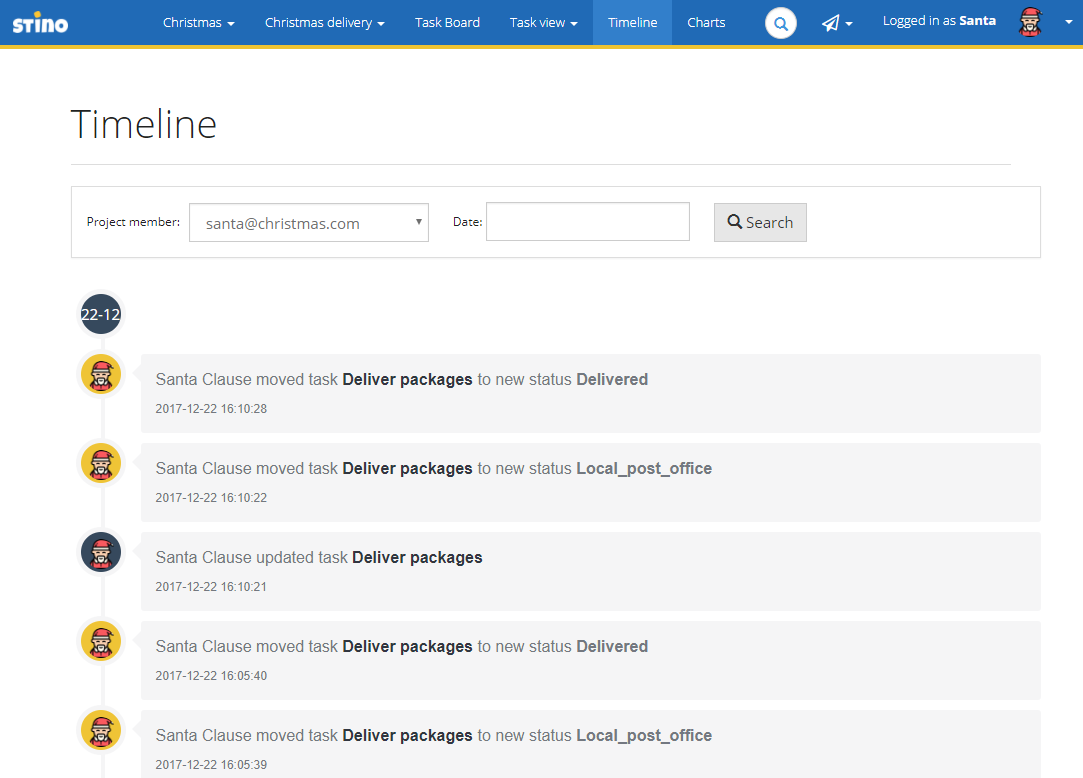Switch to the Timeline tab
Viewport: 1083px width, 778px height.
pyautogui.click(x=632, y=23)
